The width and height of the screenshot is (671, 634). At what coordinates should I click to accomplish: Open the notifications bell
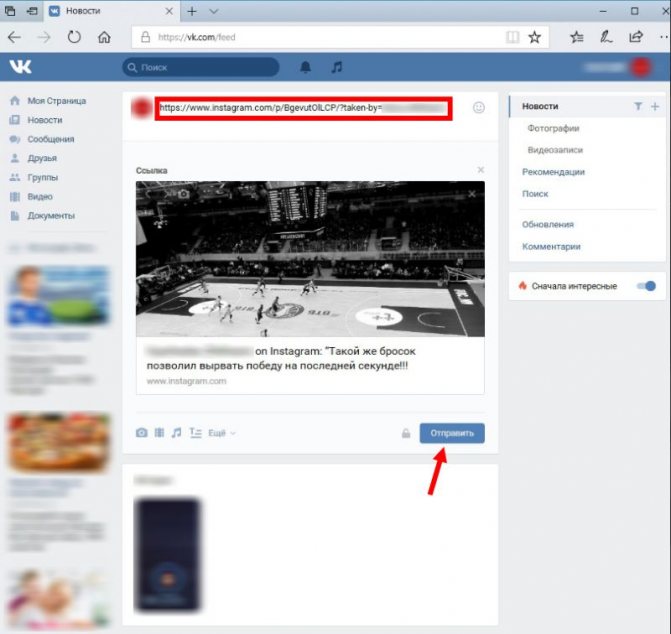point(305,67)
